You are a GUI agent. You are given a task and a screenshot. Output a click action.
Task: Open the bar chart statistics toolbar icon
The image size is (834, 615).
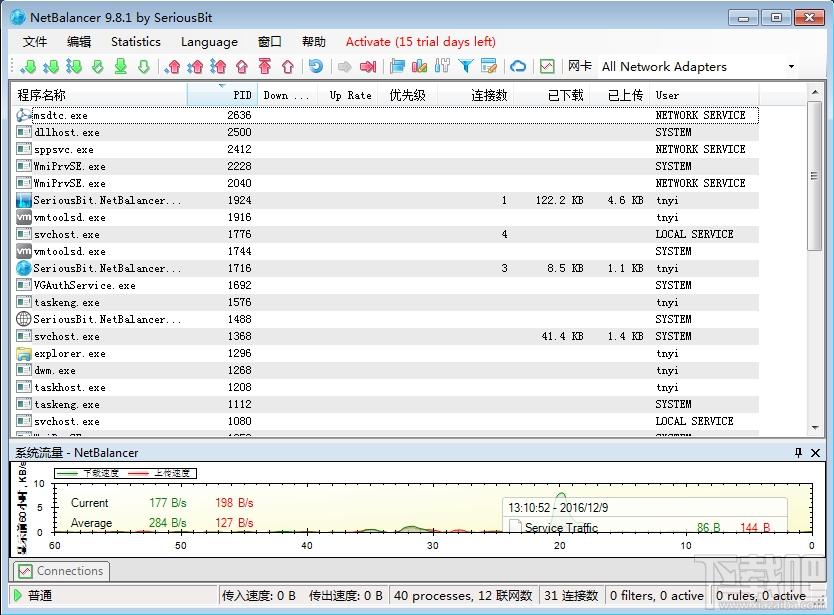420,67
